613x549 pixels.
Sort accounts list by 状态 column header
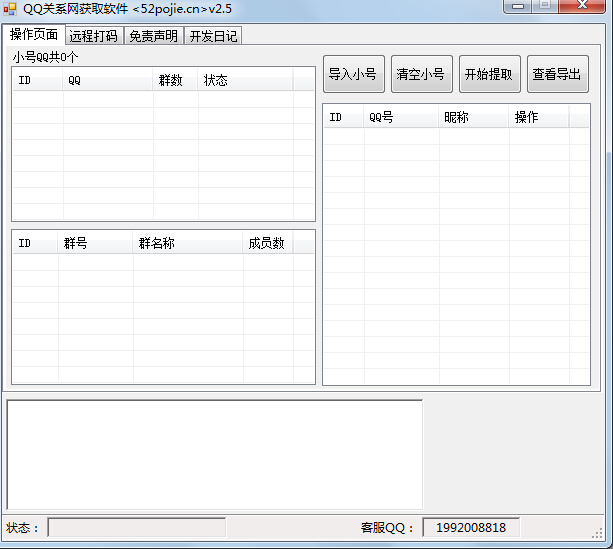(x=245, y=80)
